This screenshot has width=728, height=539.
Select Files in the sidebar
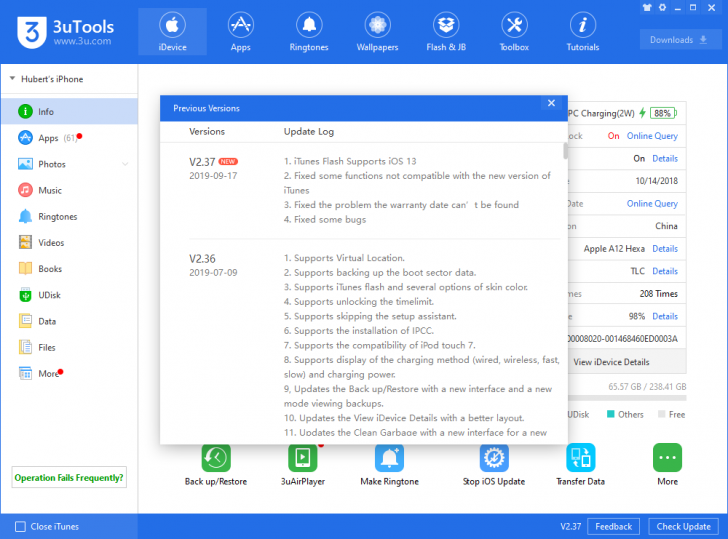[x=69, y=347]
